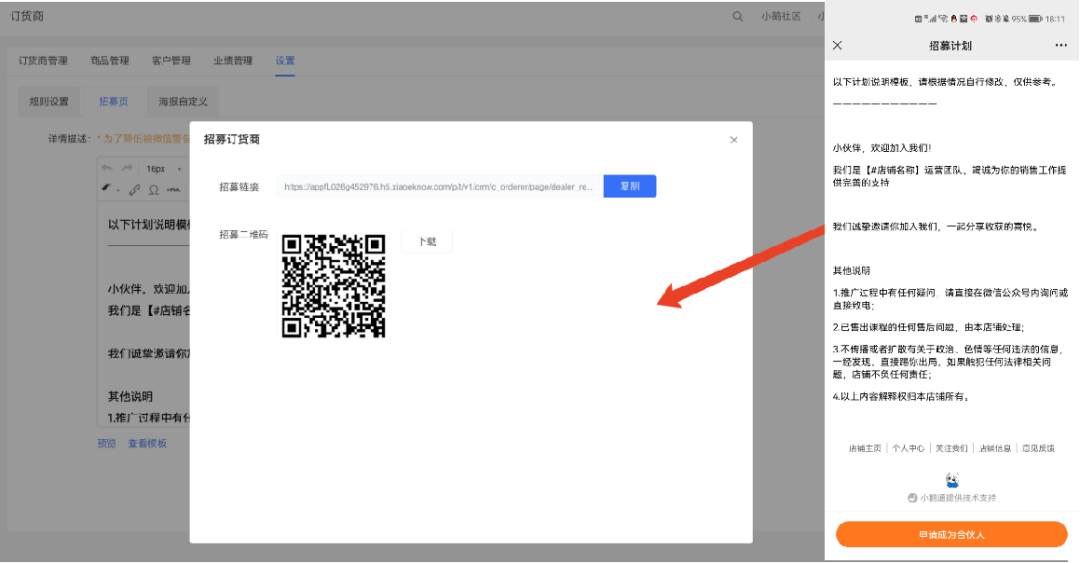Select the highlighter pen color tool
Viewport: 1080px width, 563px height.
tap(107, 188)
